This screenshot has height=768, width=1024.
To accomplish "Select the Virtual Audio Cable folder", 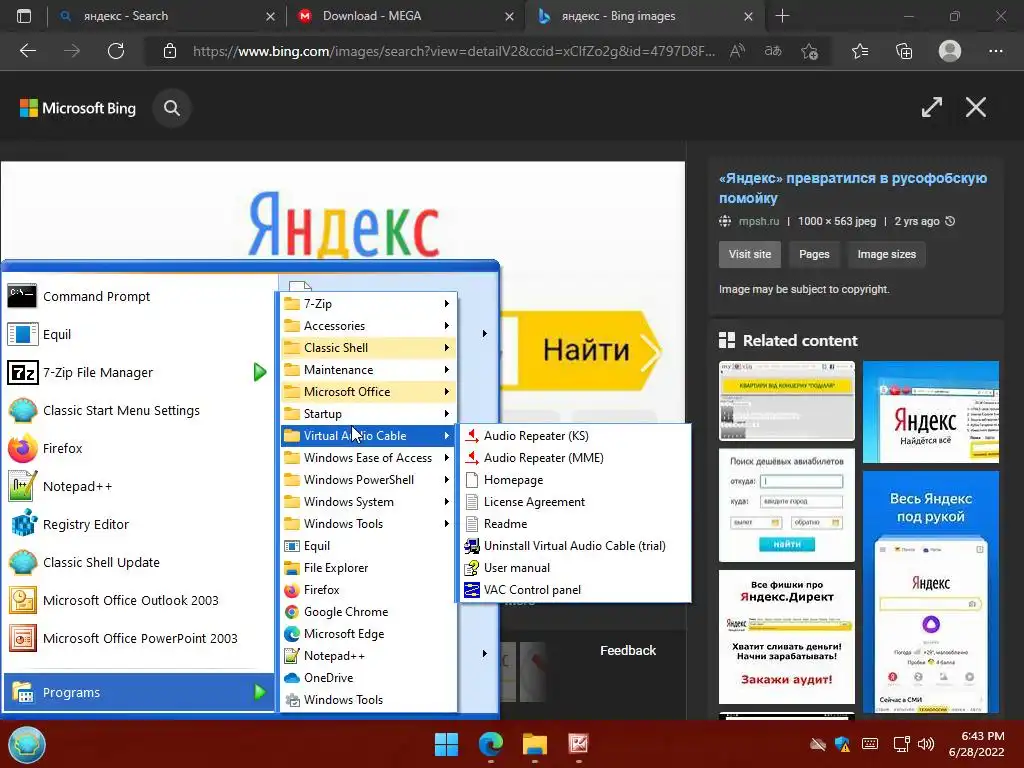I will tap(368, 436).
